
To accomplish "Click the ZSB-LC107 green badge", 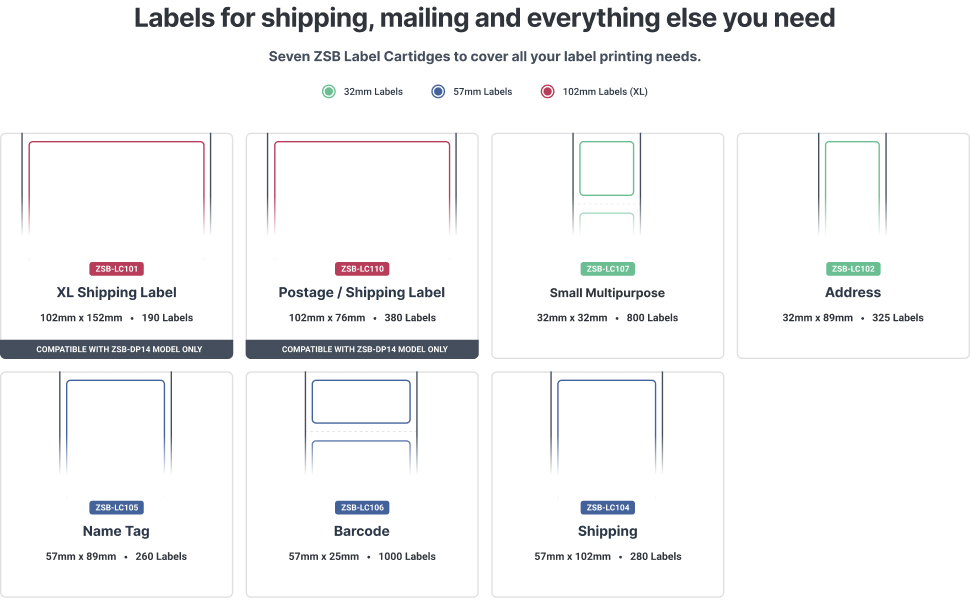I will [607, 269].
